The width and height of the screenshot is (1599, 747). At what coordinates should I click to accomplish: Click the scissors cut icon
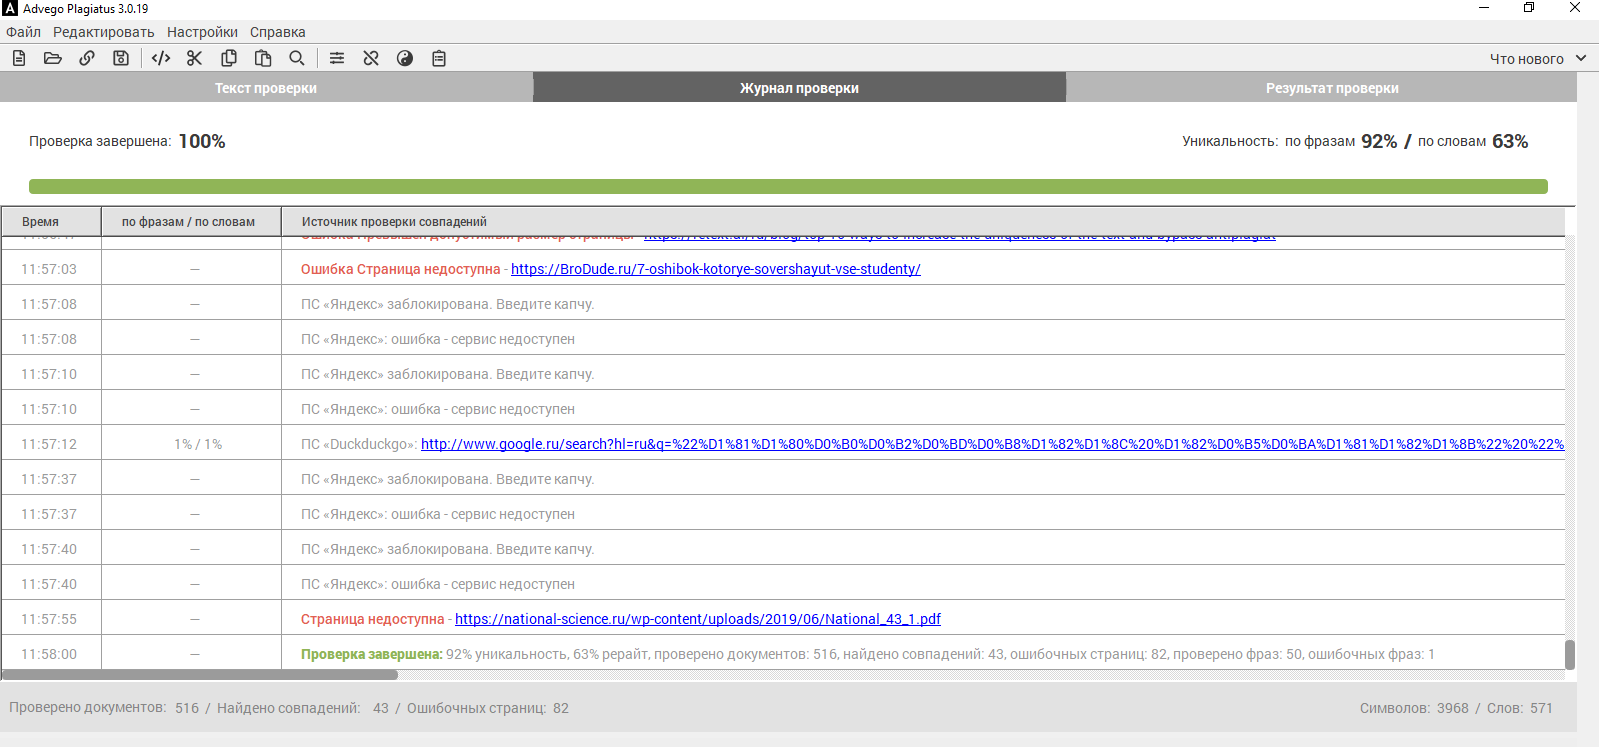195,58
